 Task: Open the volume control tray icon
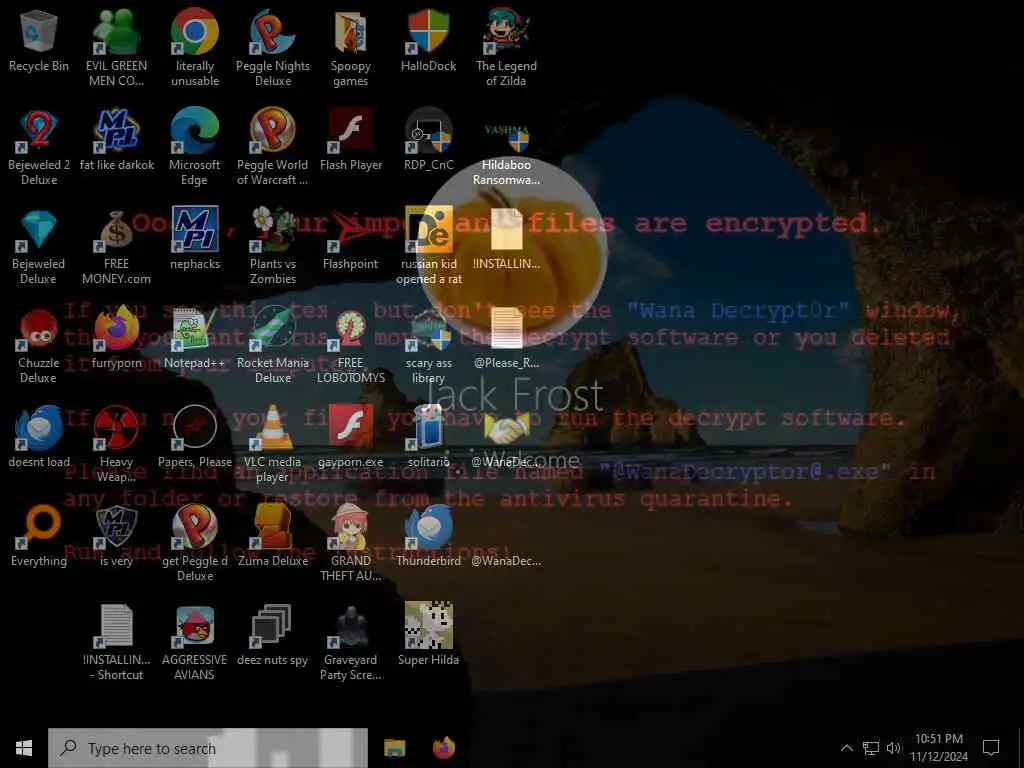tap(893, 748)
